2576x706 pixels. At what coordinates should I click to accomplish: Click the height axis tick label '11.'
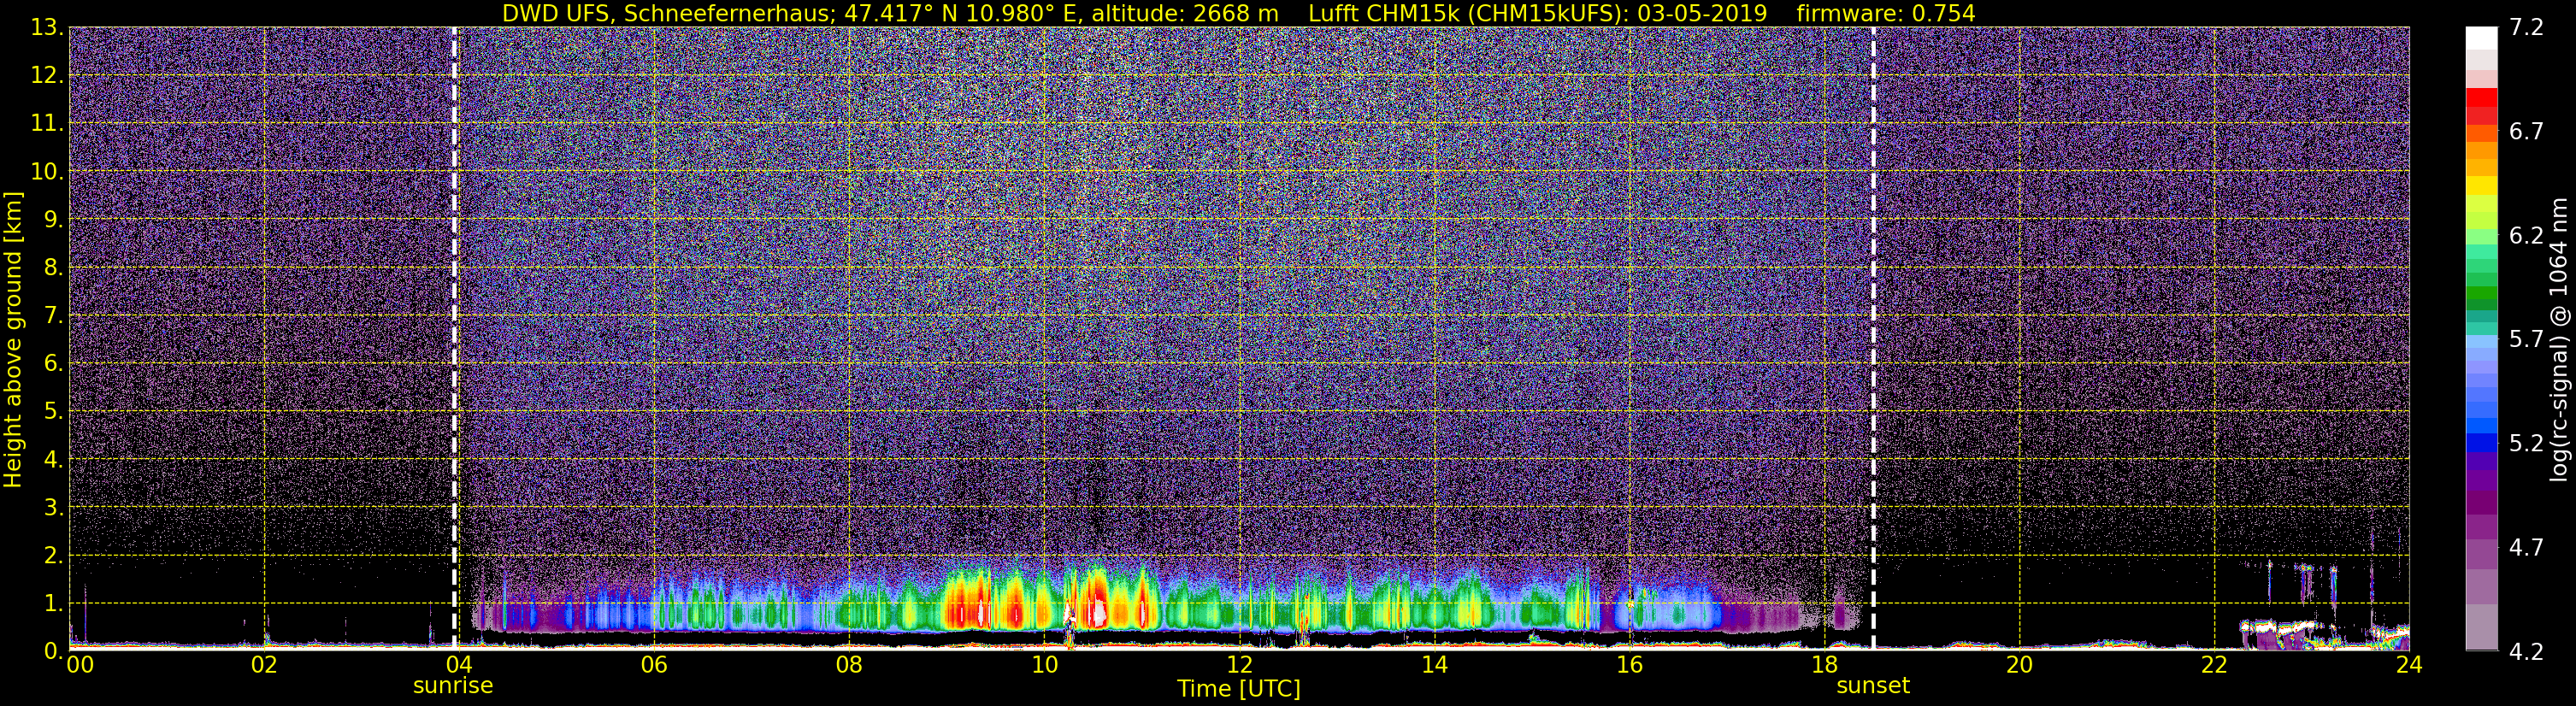tap(46, 124)
